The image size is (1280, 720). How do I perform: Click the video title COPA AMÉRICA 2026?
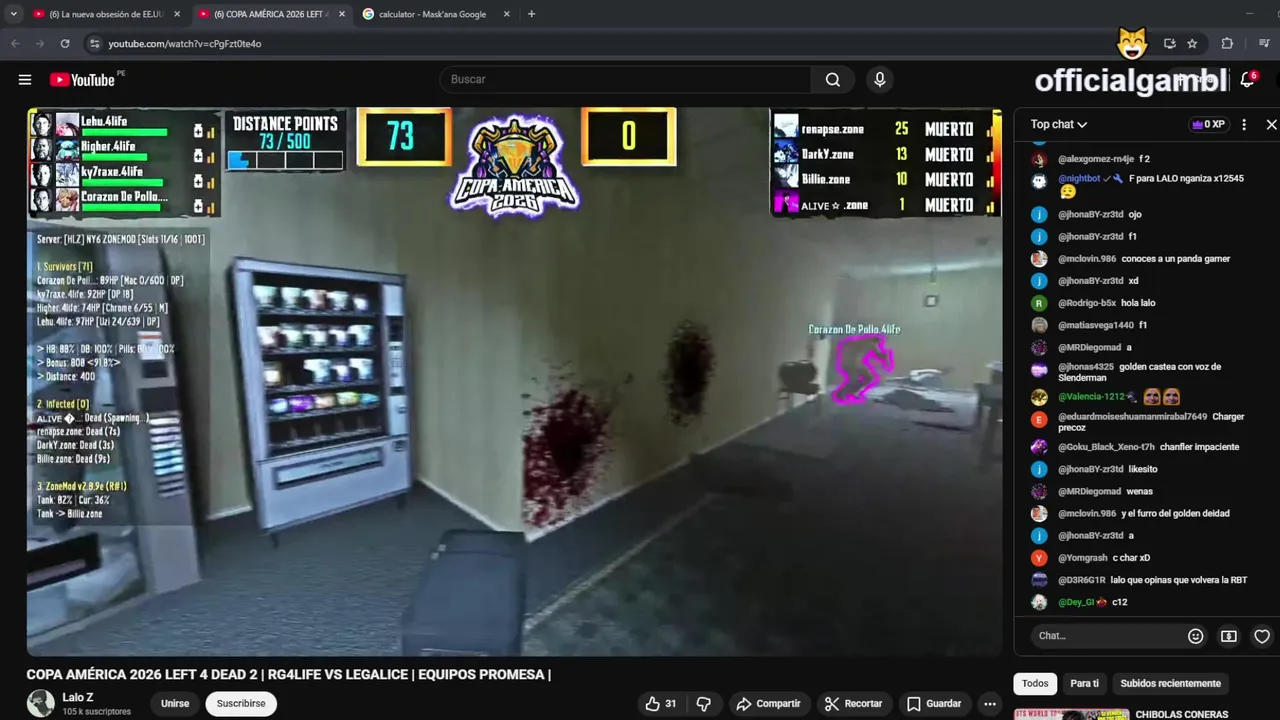(289, 675)
